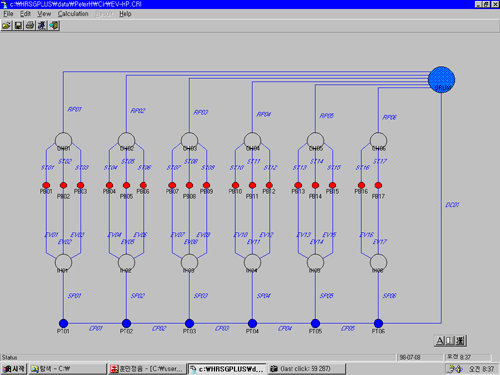Toggle the half-width button in IME bar
This screenshot has width=500, height=375.
pos(450,341)
